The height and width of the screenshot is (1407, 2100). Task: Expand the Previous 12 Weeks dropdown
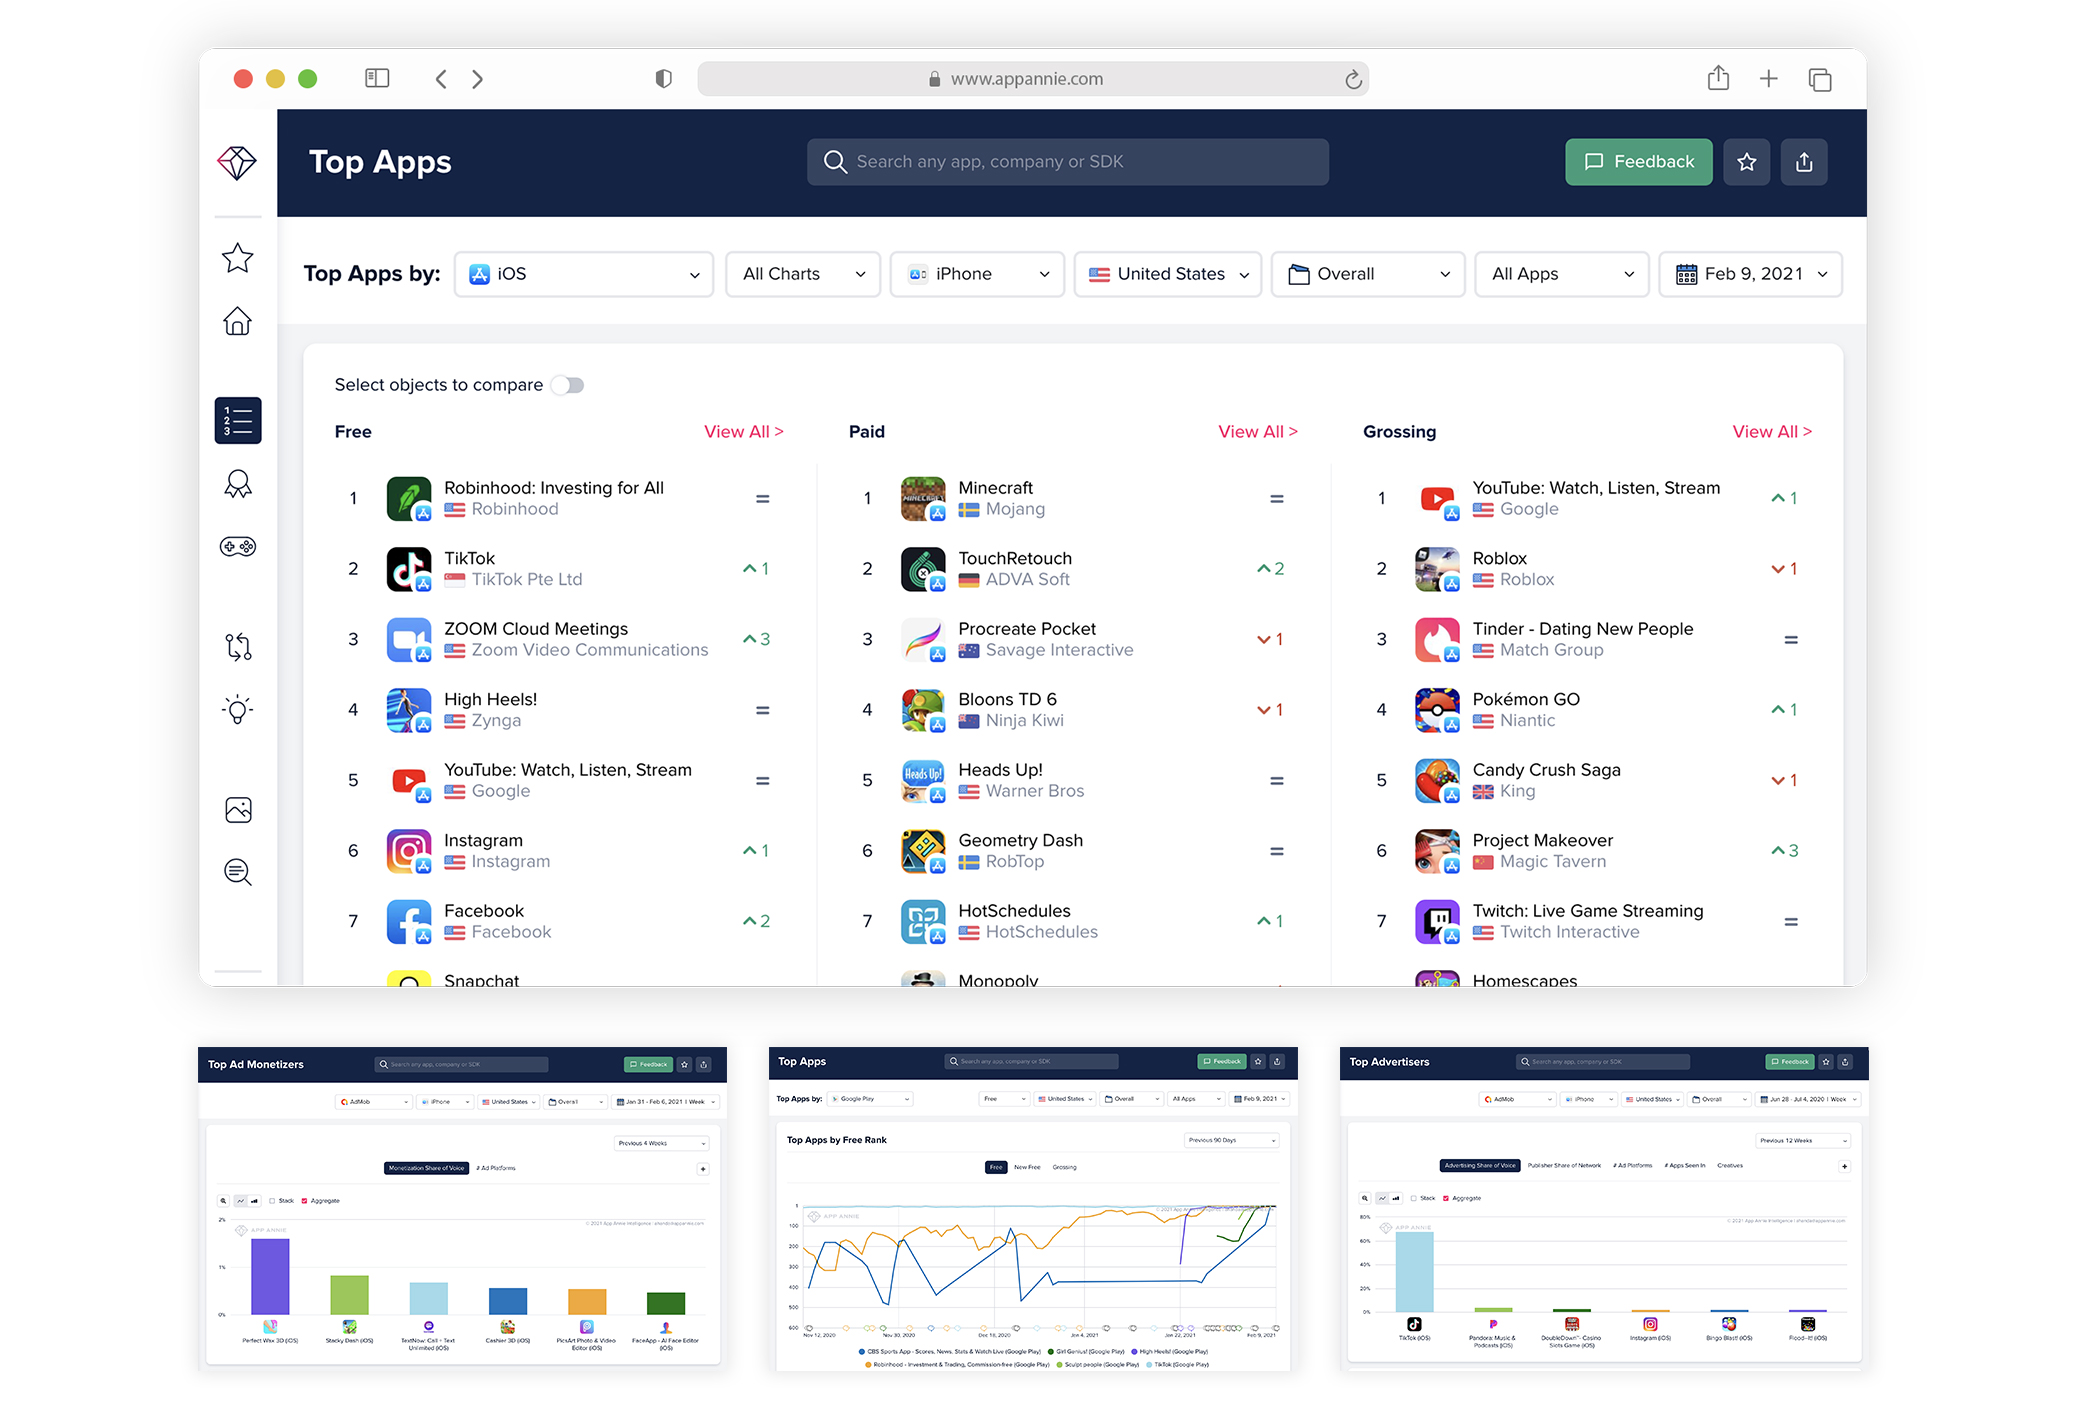point(1803,1140)
